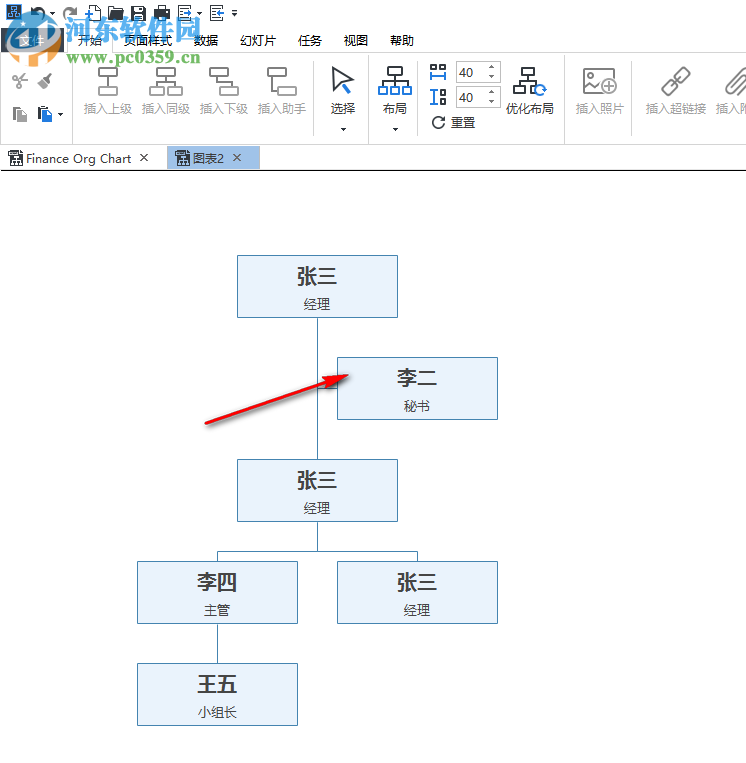Increase horizontal spacing with up stepper
The width and height of the screenshot is (746, 763).
pos(491,67)
